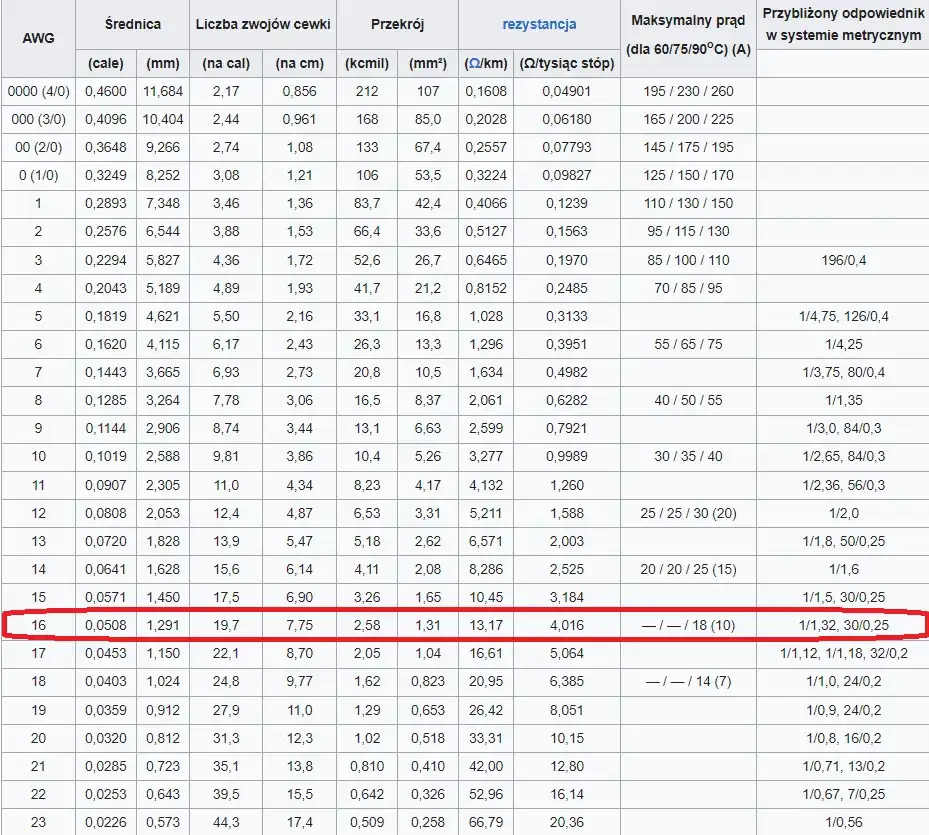Viewport: 929px width, 835px height.
Task: Click diameter value 7,348 mm
Action: (163, 203)
